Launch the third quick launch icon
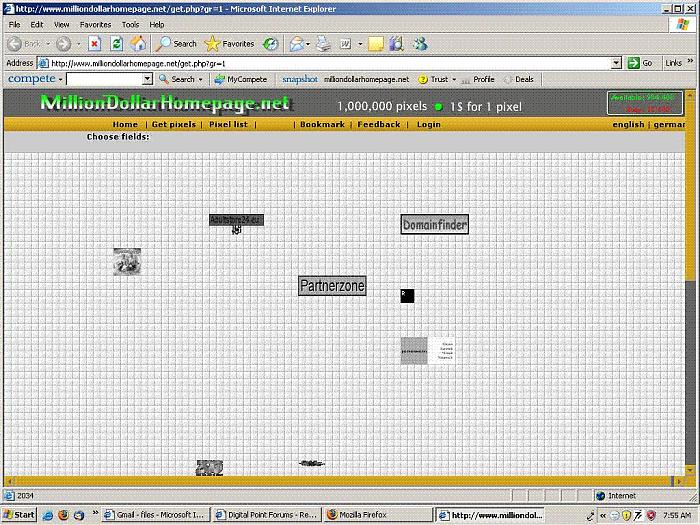The width and height of the screenshot is (700, 525). 79,515
